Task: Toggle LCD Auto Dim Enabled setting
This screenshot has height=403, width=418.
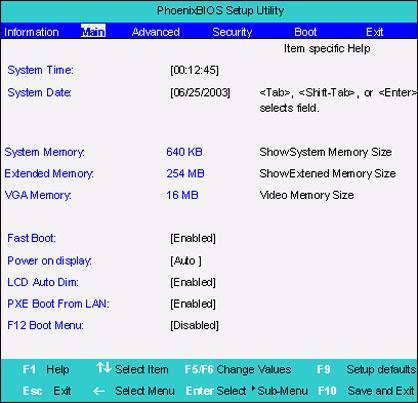Action: click(193, 282)
